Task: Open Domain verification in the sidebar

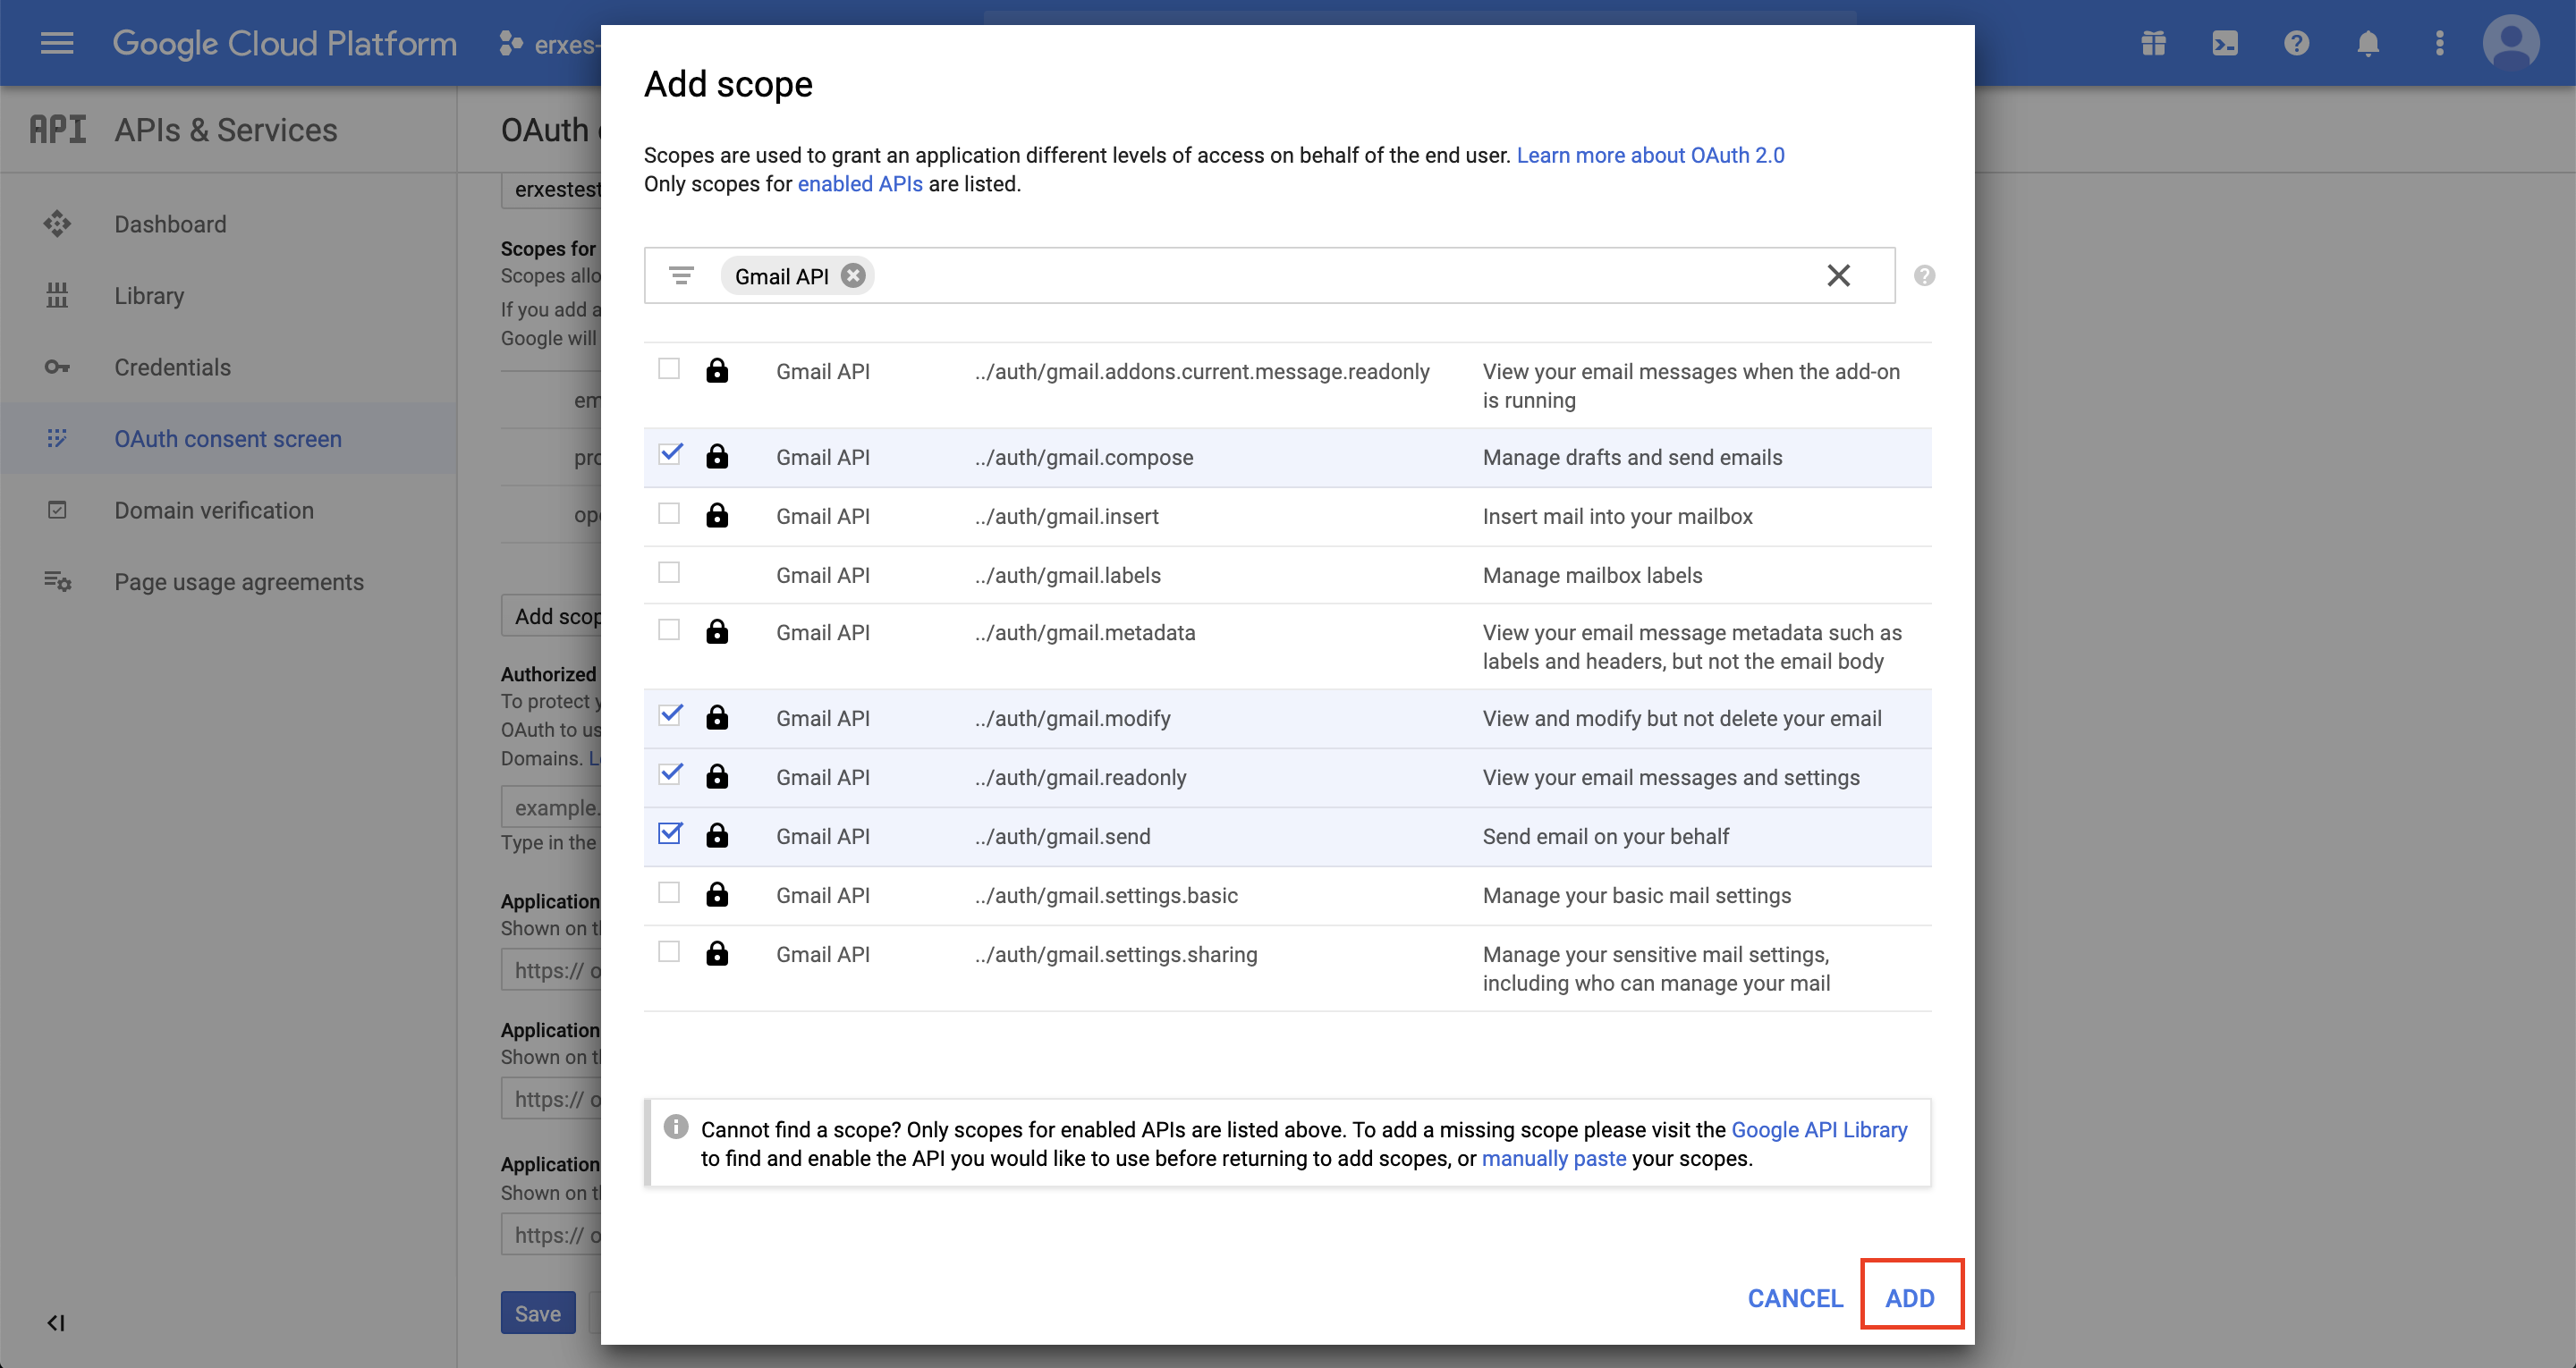Action: coord(213,510)
